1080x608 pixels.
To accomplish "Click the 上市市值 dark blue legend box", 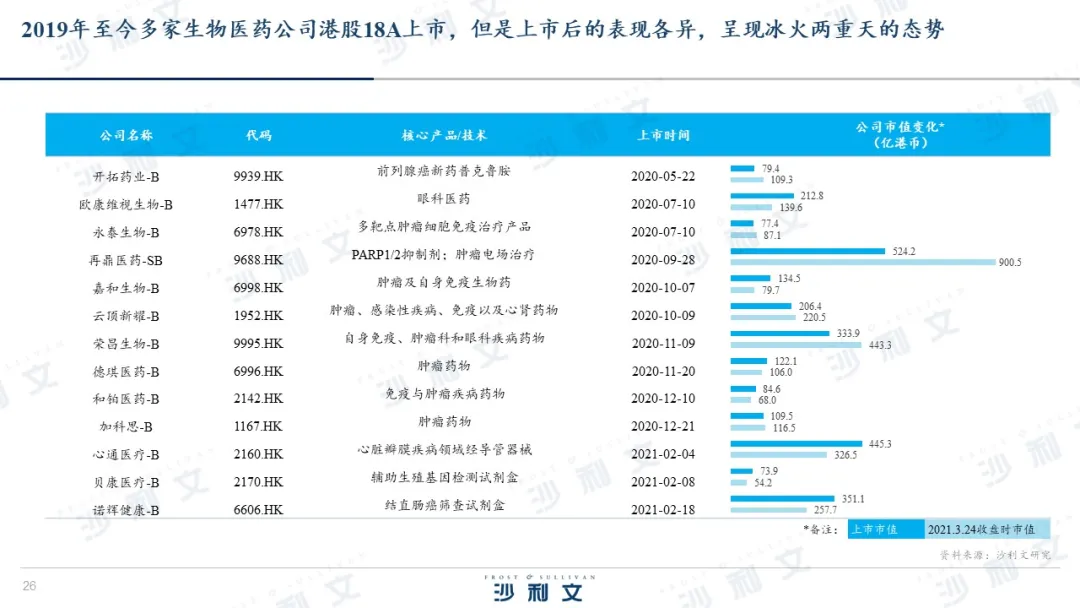I will [x=874, y=529].
